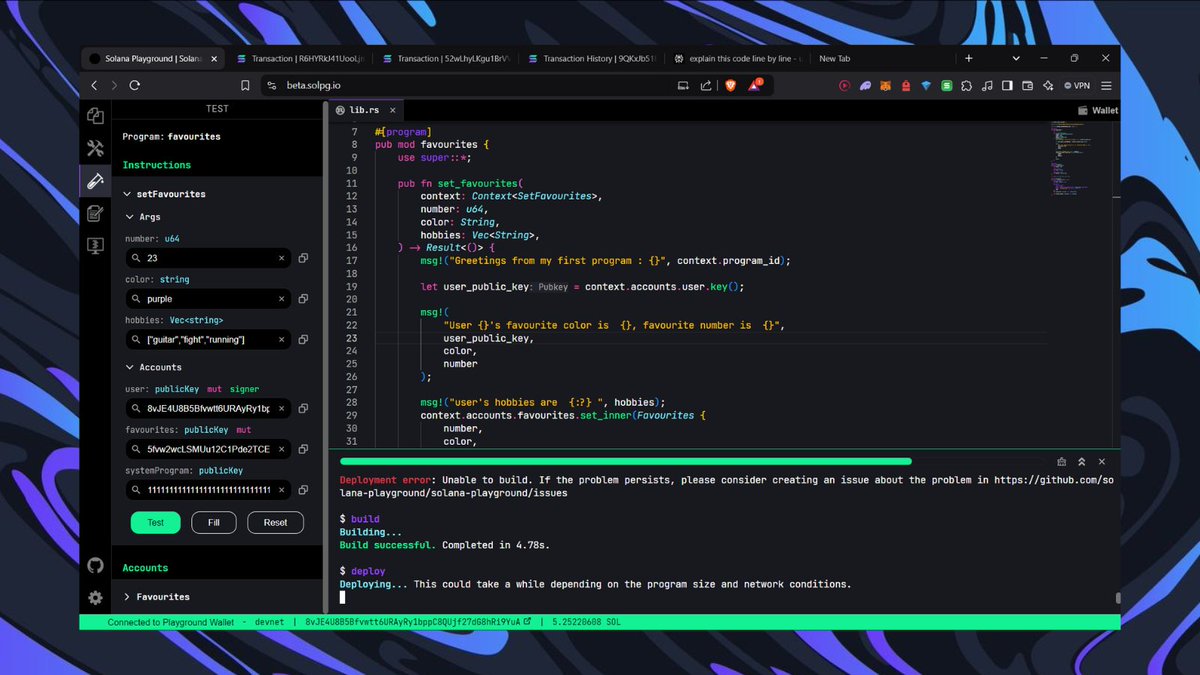Toggle the browser sidebar panel icon
This screenshot has height=675, width=1200.
point(1008,86)
